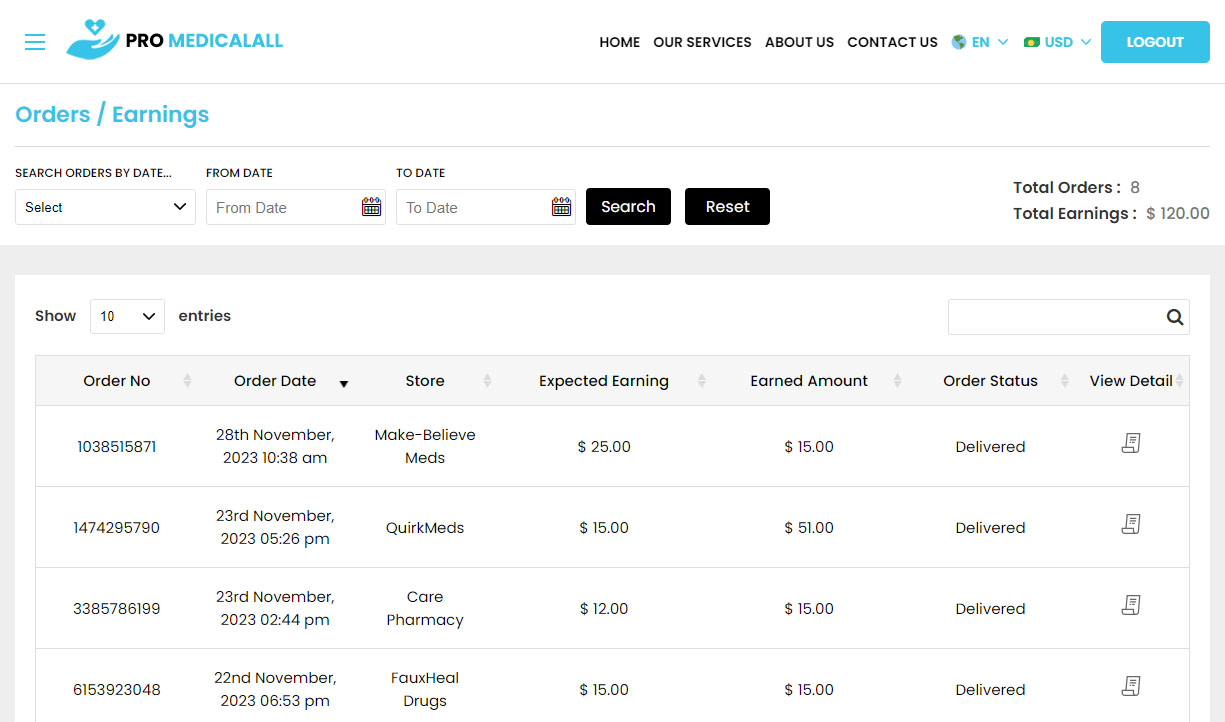Click the $ 25.00 expected earning

click(604, 447)
